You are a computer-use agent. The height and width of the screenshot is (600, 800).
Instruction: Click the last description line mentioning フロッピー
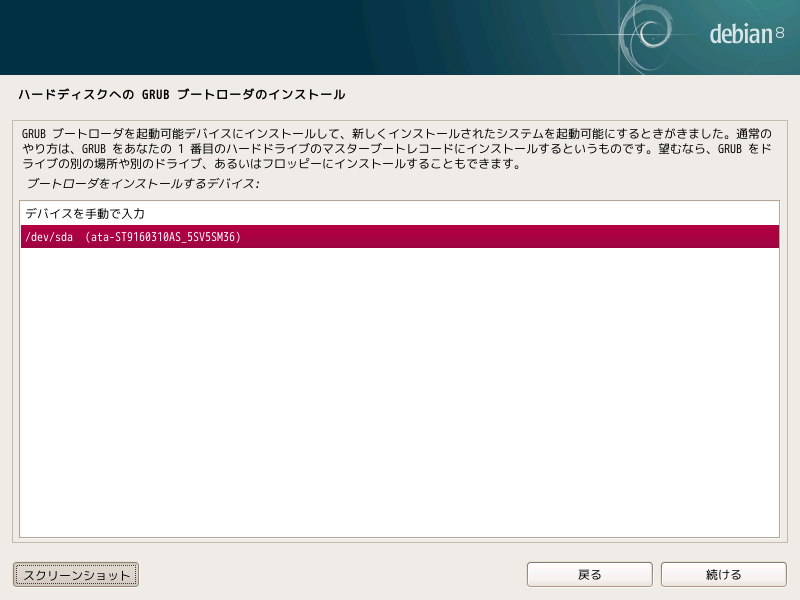point(270,163)
